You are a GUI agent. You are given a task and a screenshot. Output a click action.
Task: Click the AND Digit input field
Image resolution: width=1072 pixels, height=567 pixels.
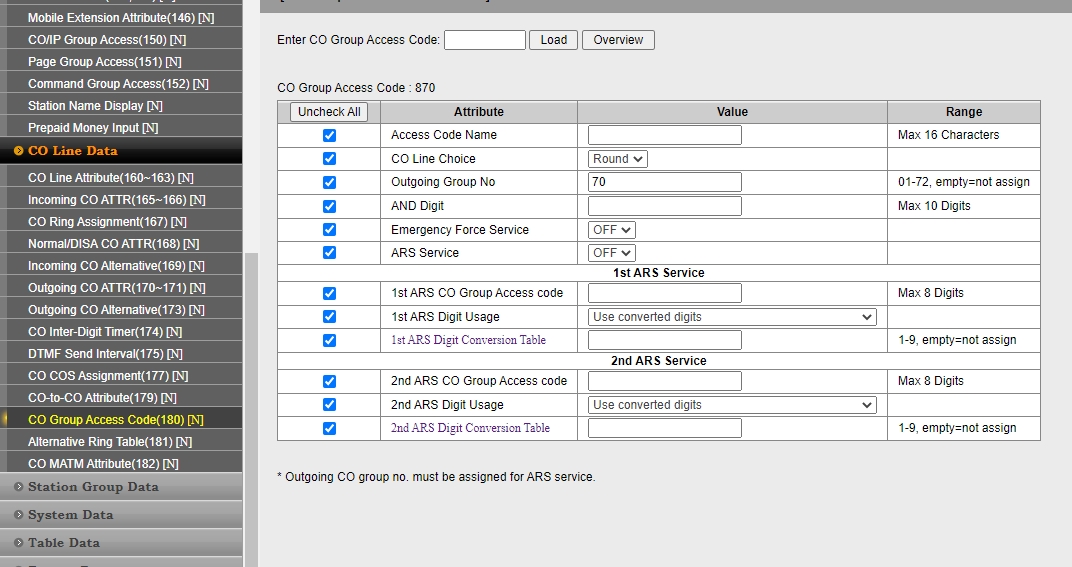click(x=664, y=206)
